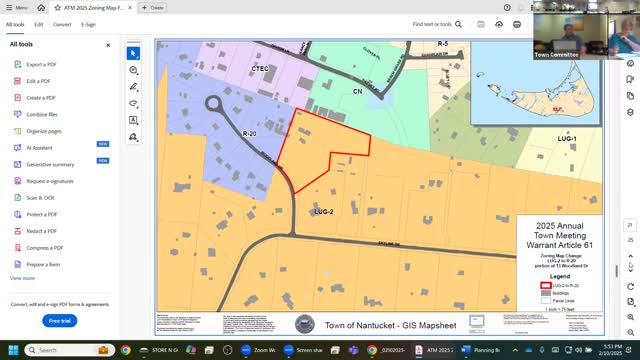This screenshot has height=360, width=640.
Task: Open the Convert menu tab
Action: [62, 24]
